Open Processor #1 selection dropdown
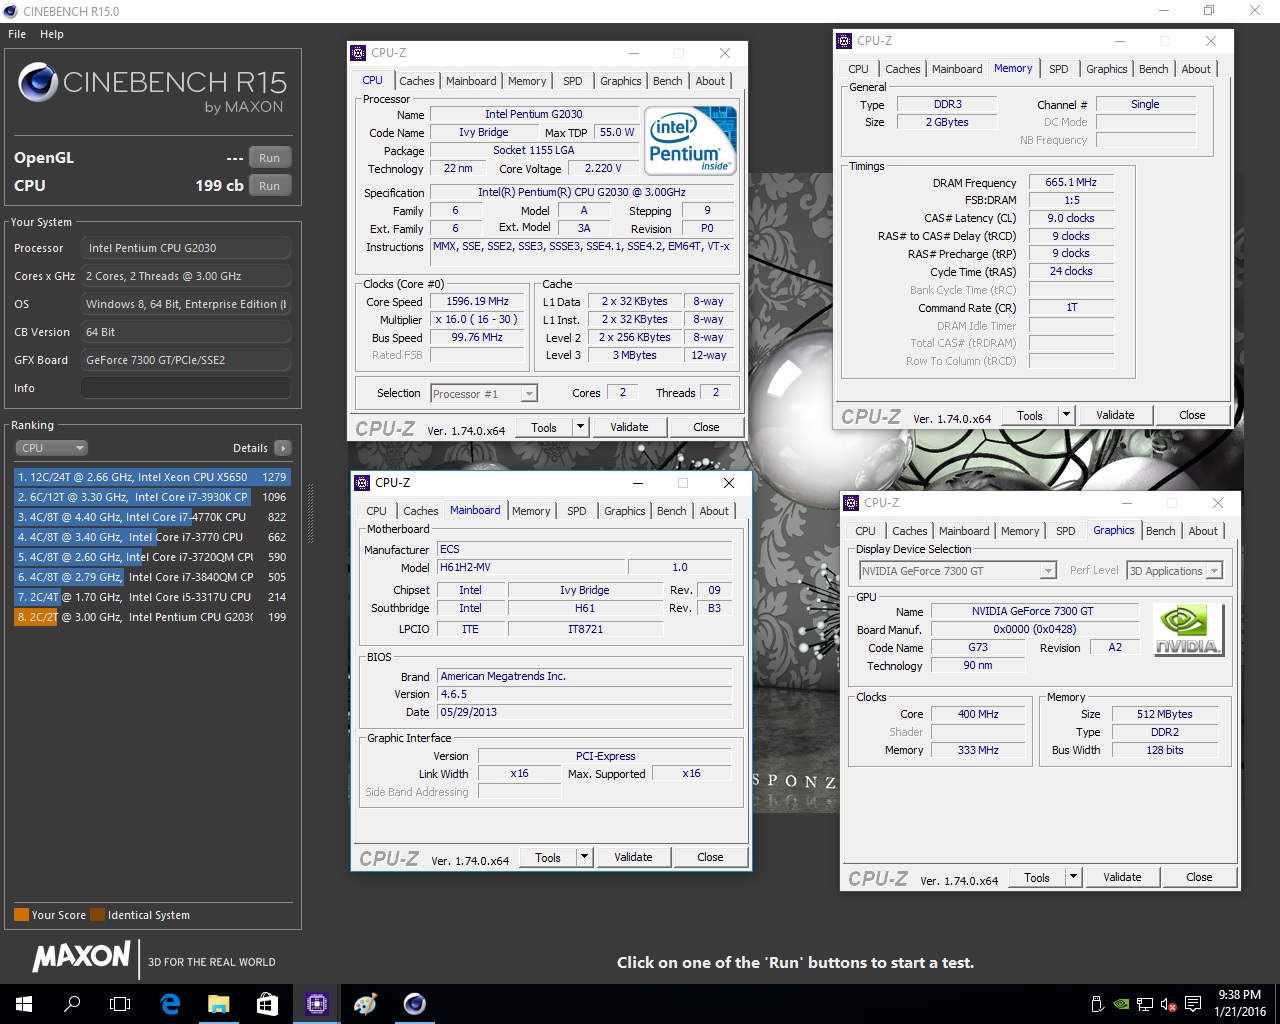This screenshot has height=1024, width=1280. (485, 394)
